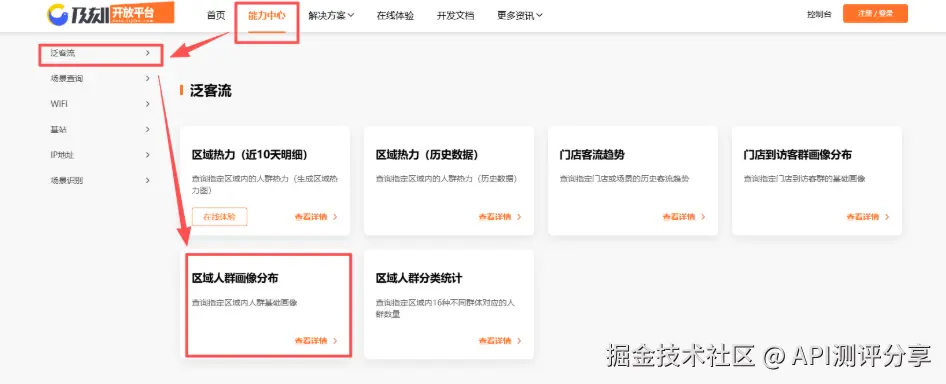Click the 泛客流 section heading
Viewport: 946px width, 384px height.
[x=211, y=91]
